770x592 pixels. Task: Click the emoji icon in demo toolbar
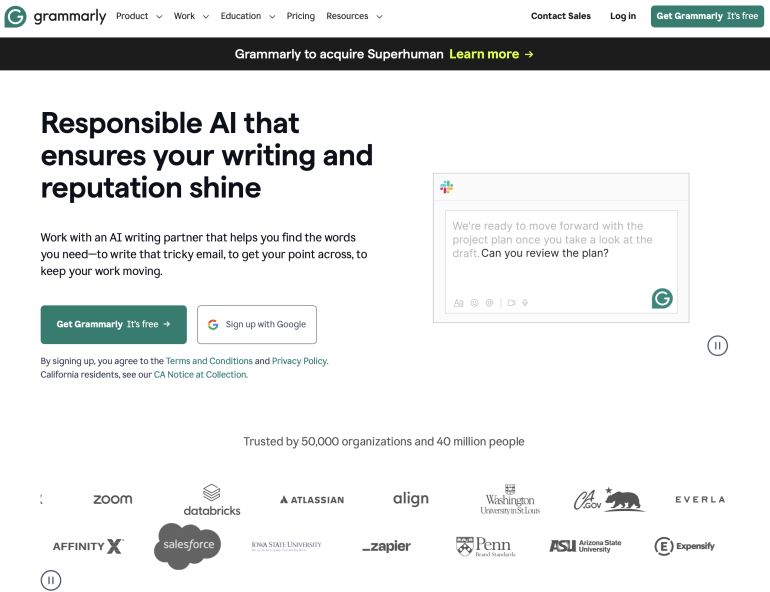(x=474, y=303)
